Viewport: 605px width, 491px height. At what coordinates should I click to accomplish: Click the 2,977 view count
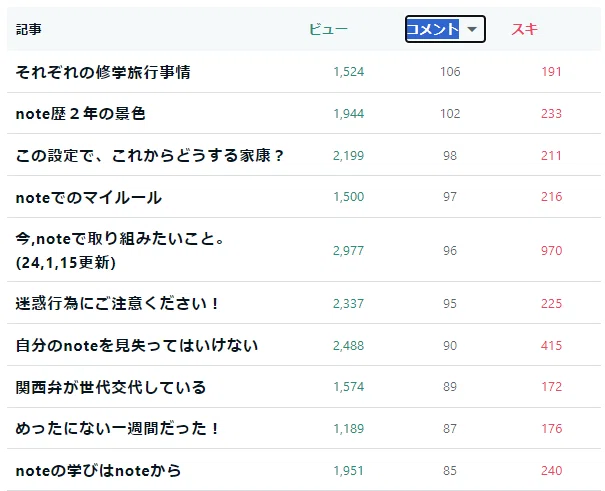(x=348, y=251)
